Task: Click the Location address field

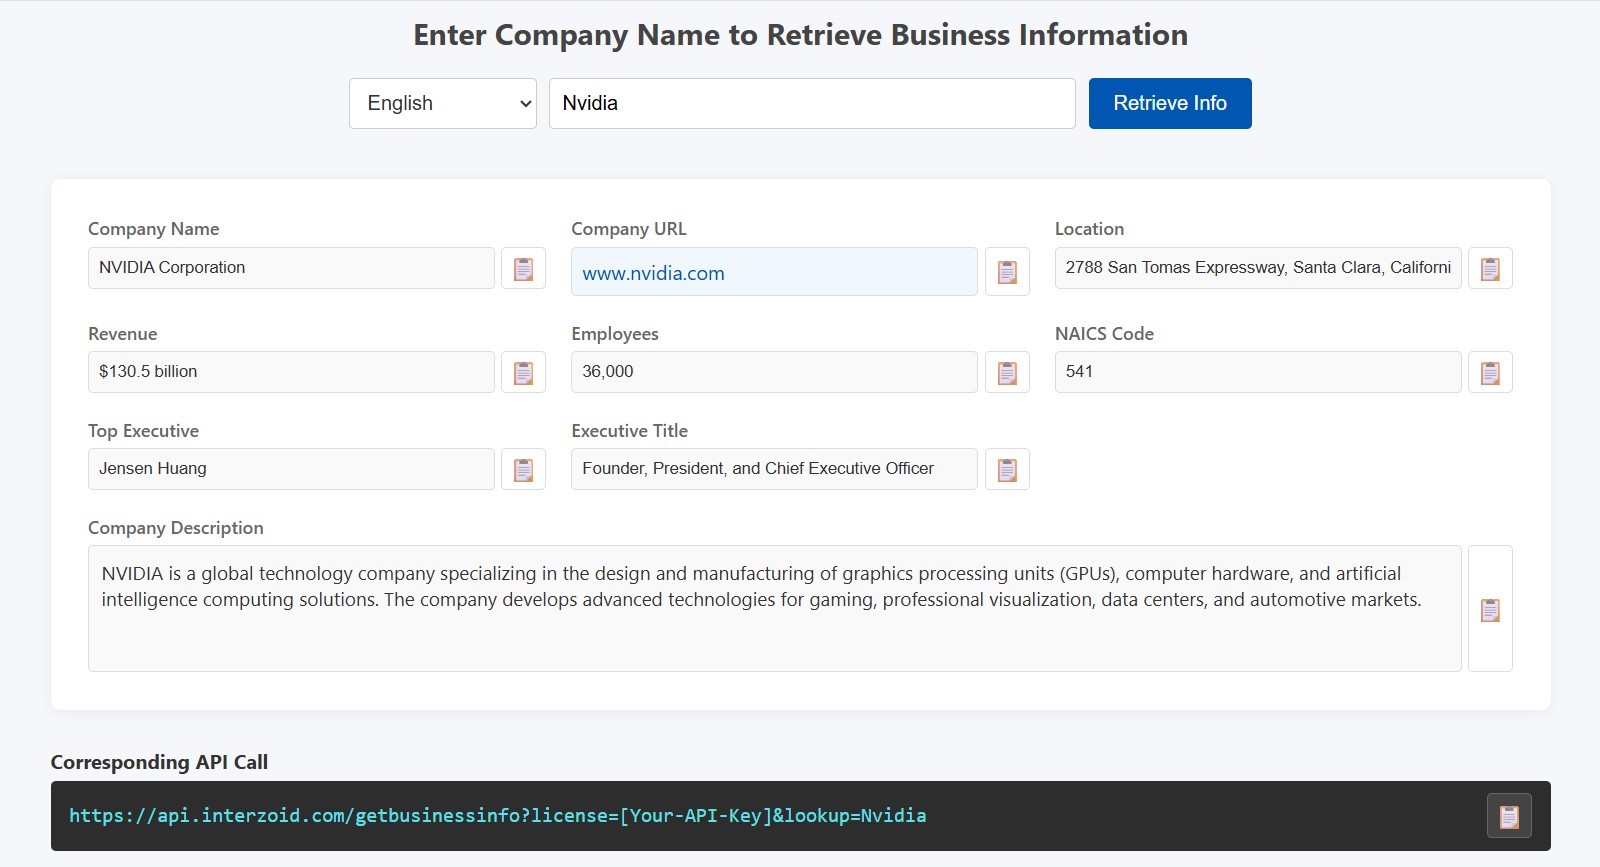Action: coord(1258,268)
